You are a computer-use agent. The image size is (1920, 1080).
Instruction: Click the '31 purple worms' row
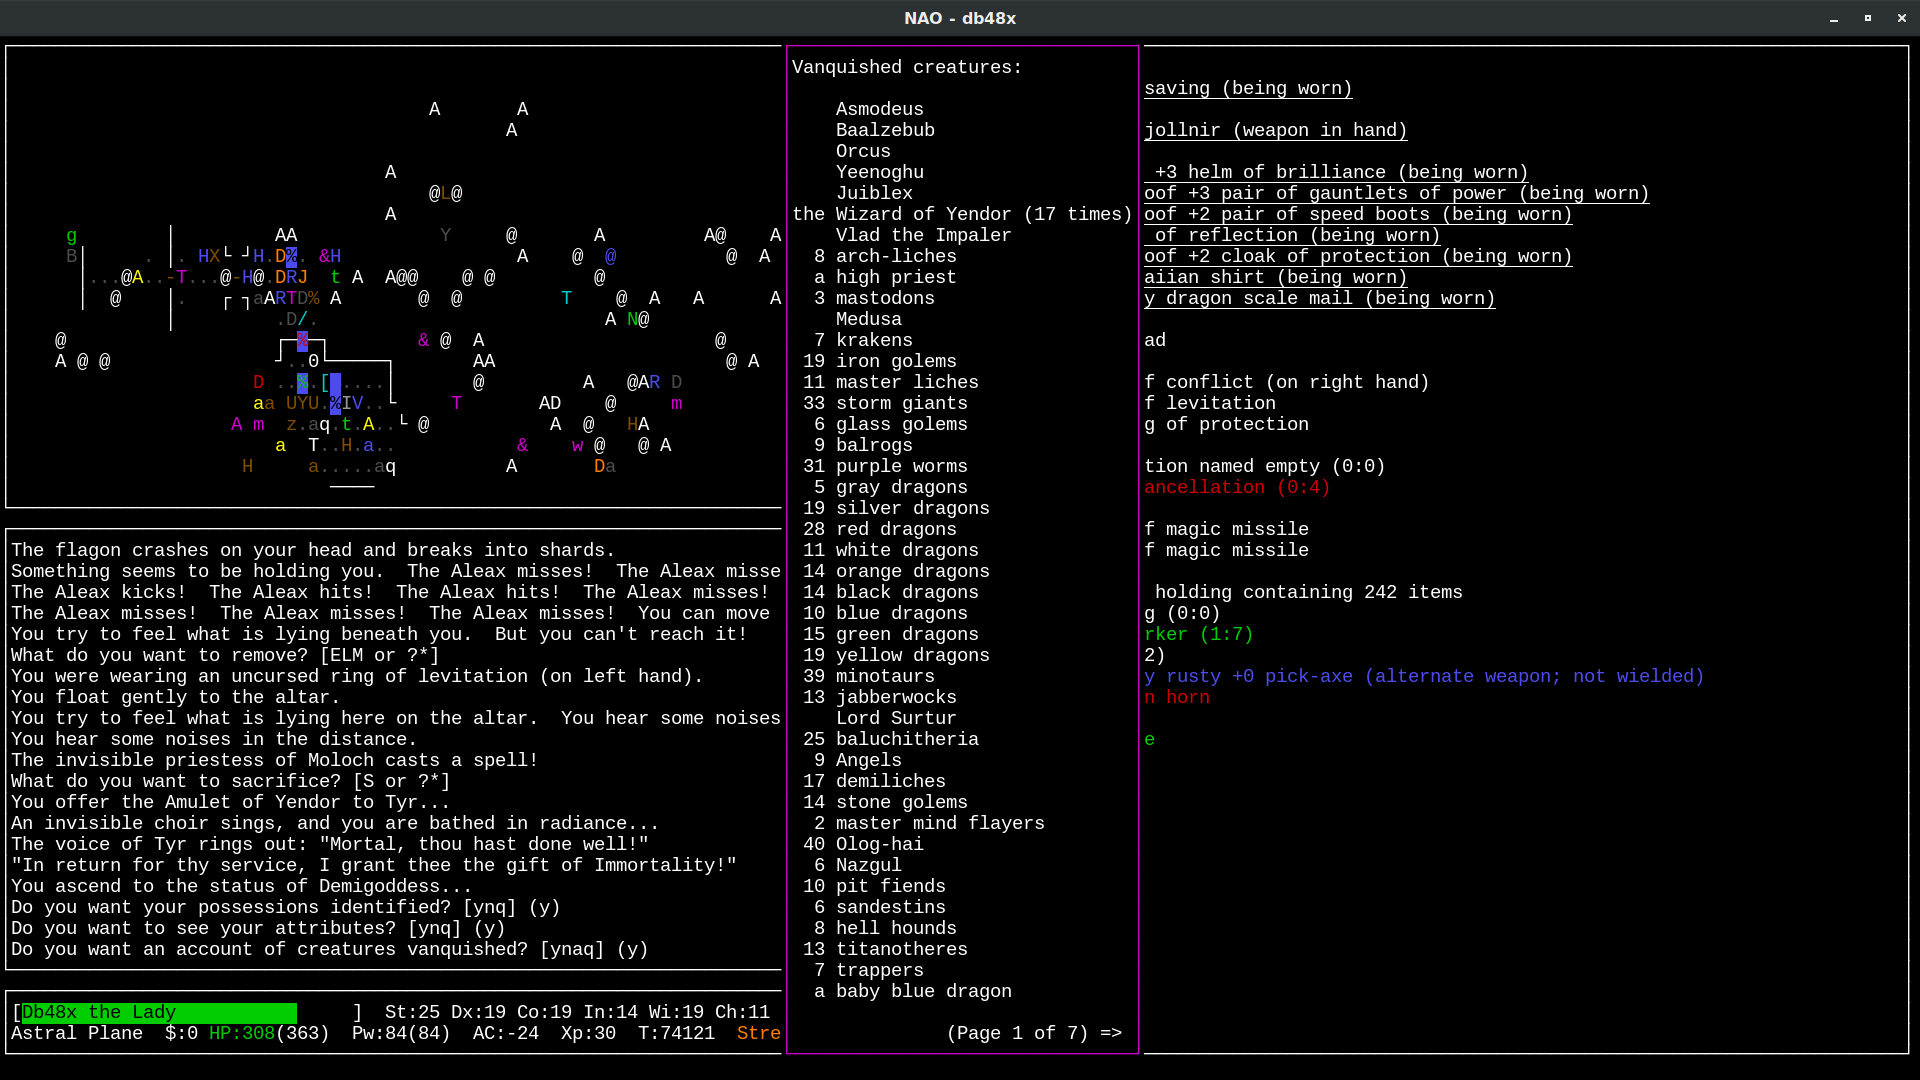pos(885,466)
